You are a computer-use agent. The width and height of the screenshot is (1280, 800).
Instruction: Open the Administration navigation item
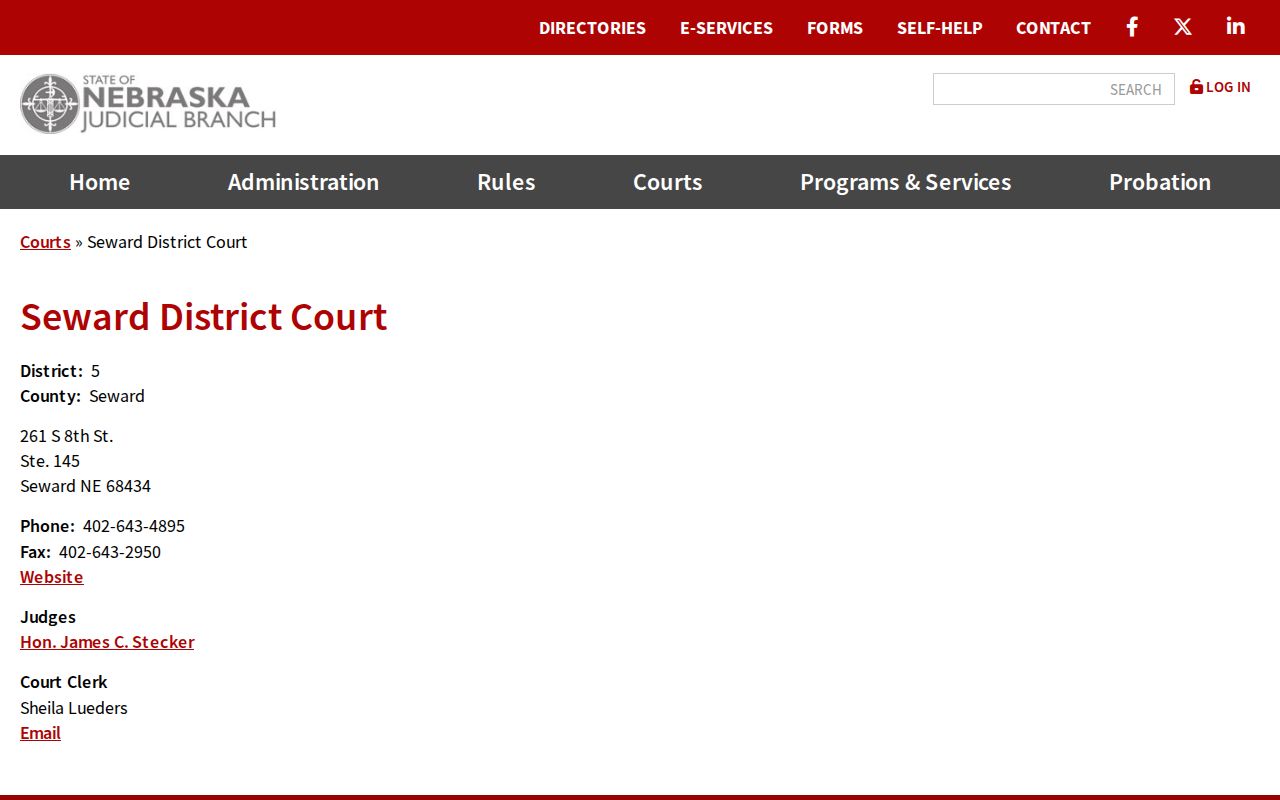[x=303, y=182]
